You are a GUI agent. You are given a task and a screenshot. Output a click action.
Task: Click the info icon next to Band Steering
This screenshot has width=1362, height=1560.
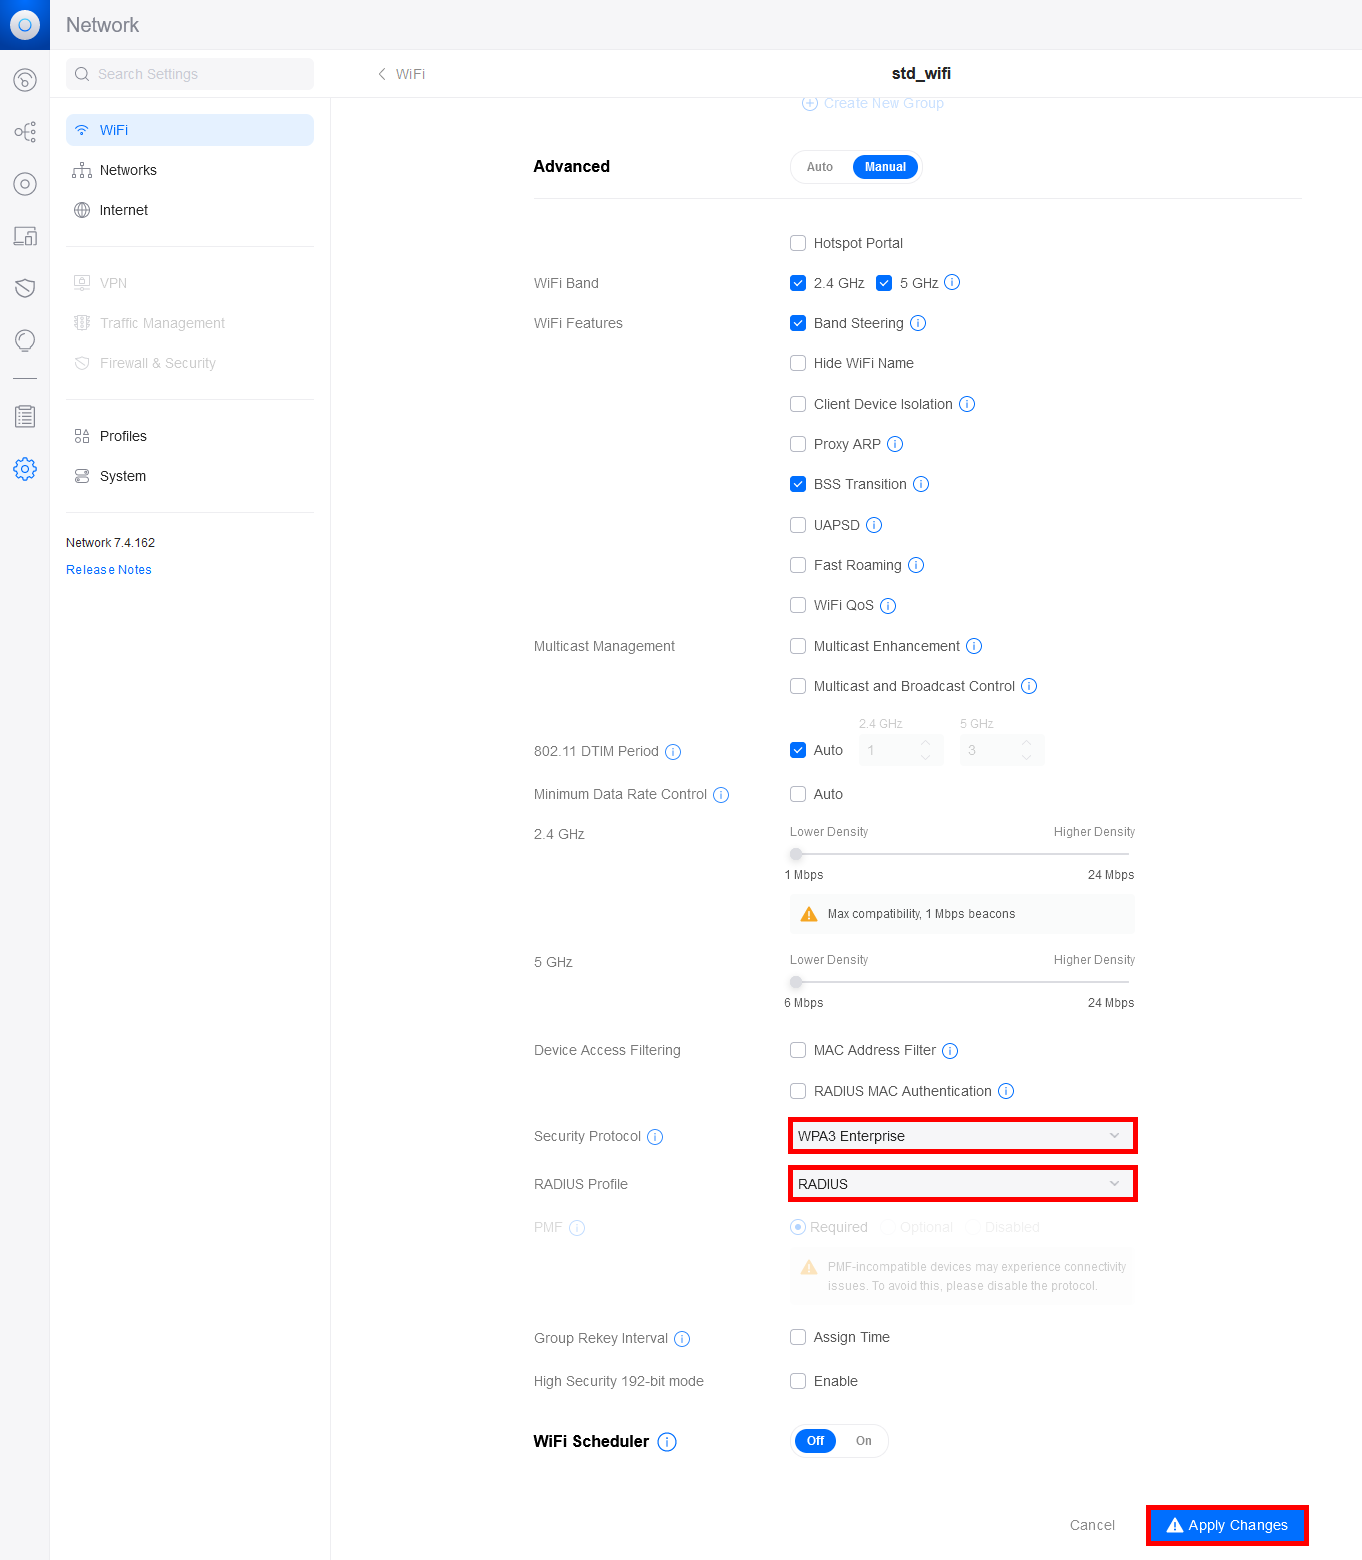click(919, 322)
